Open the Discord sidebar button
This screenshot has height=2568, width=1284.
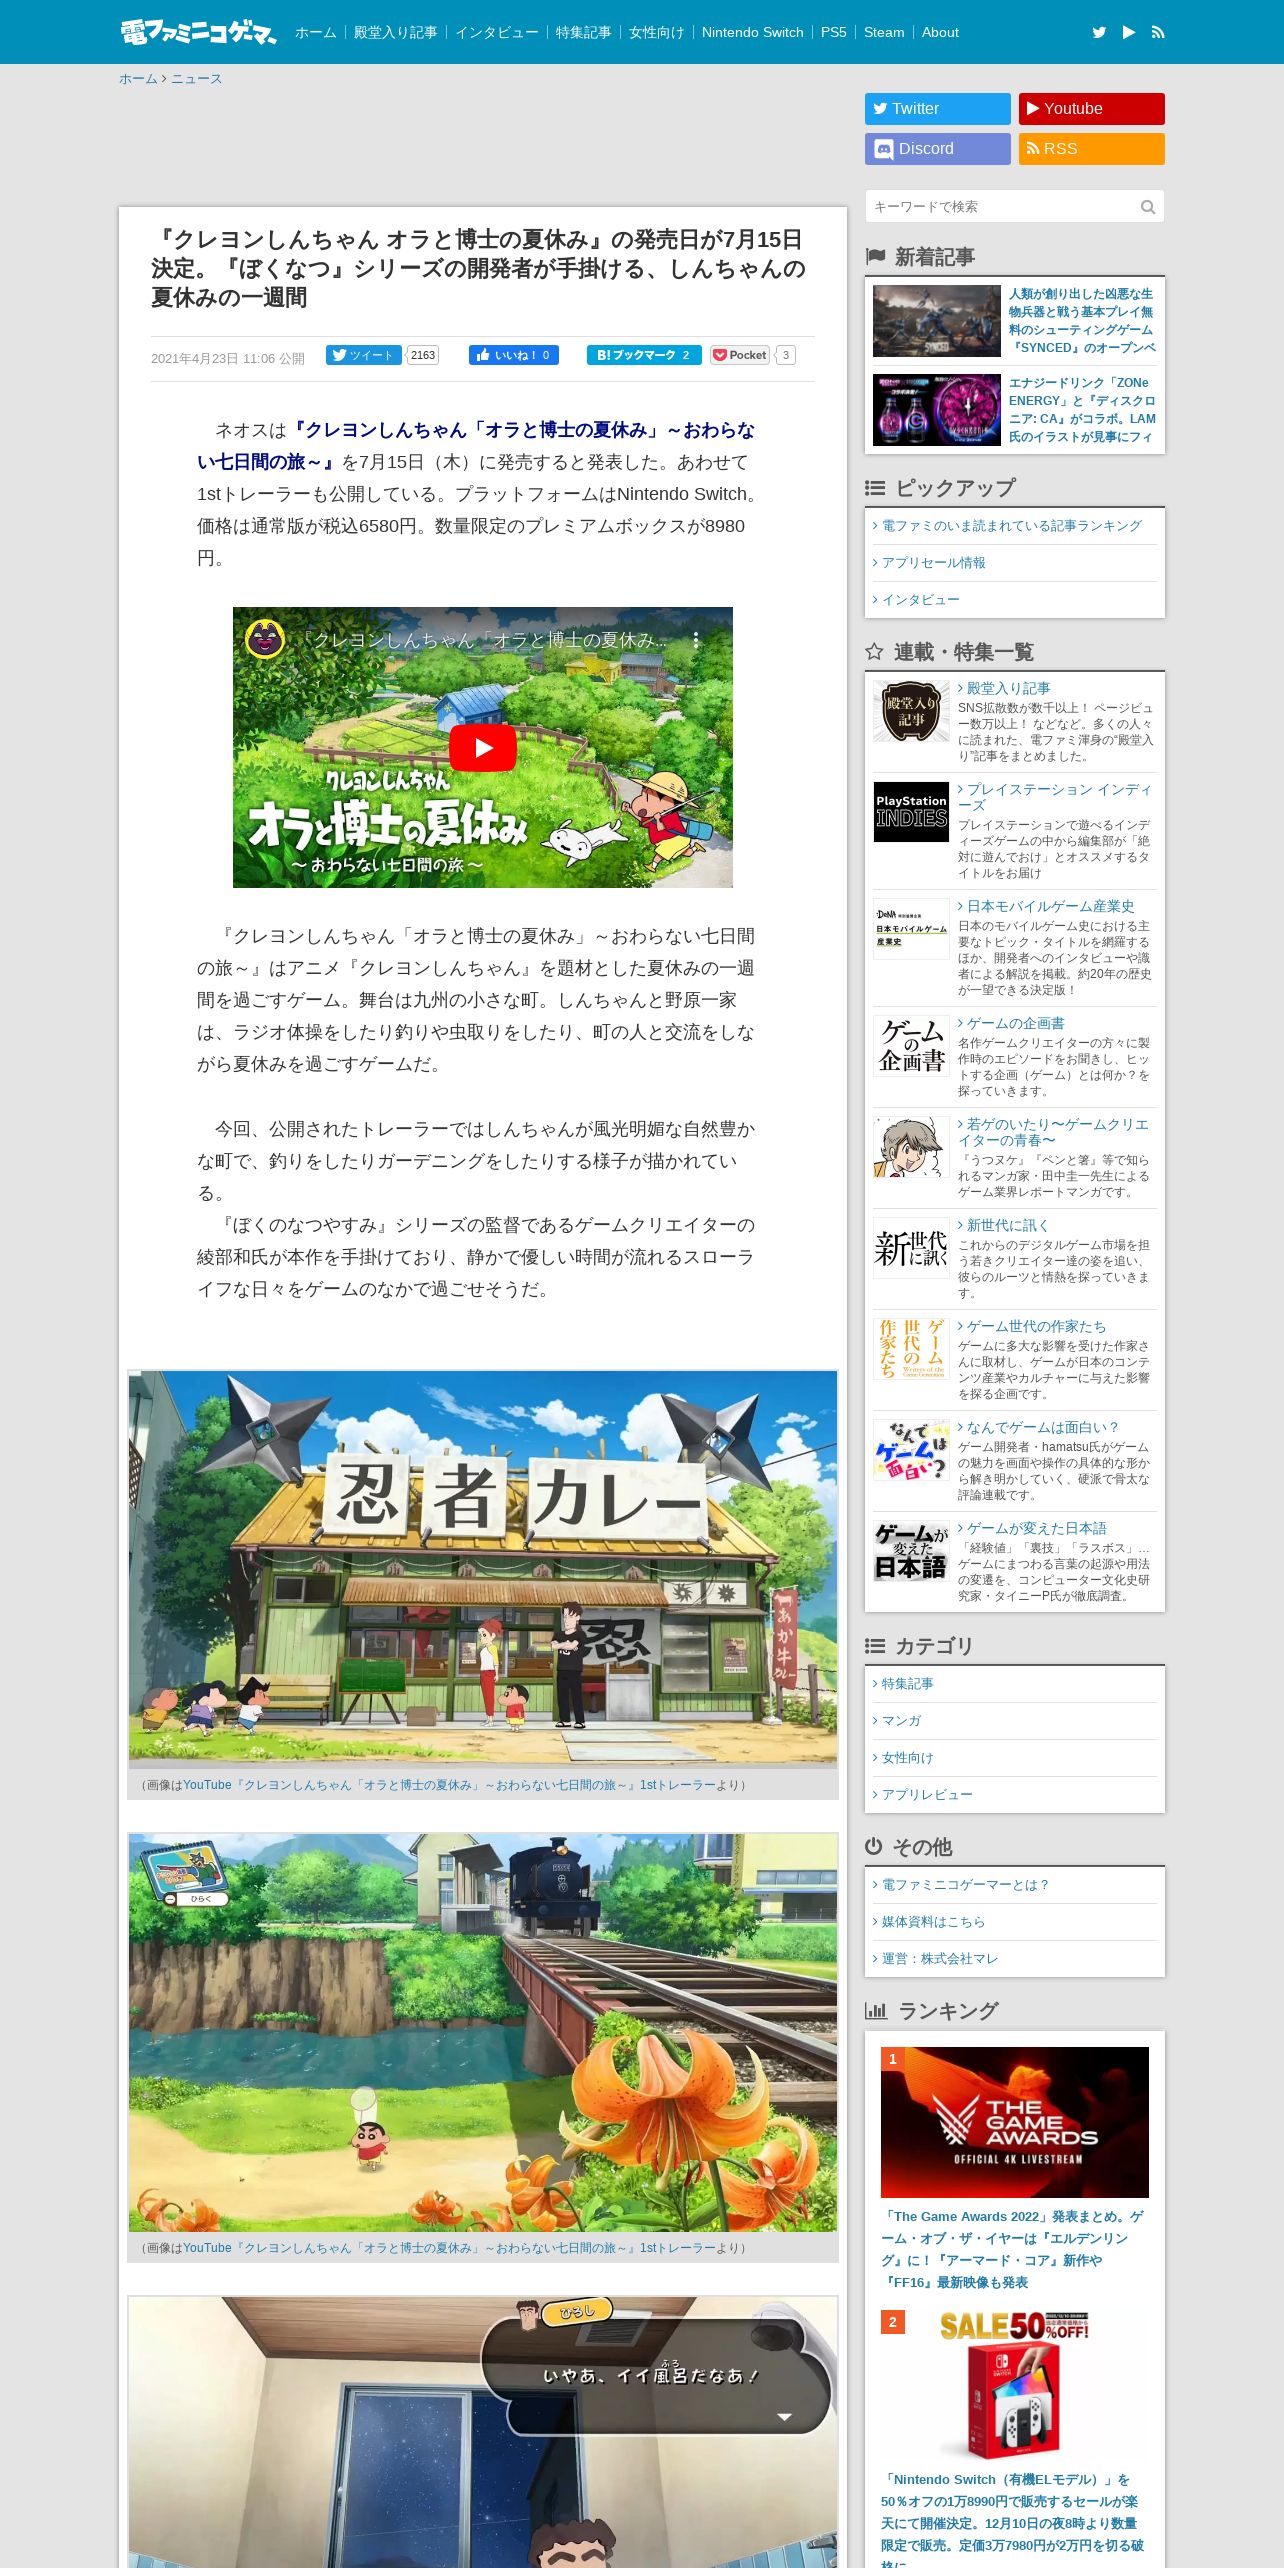click(x=938, y=149)
